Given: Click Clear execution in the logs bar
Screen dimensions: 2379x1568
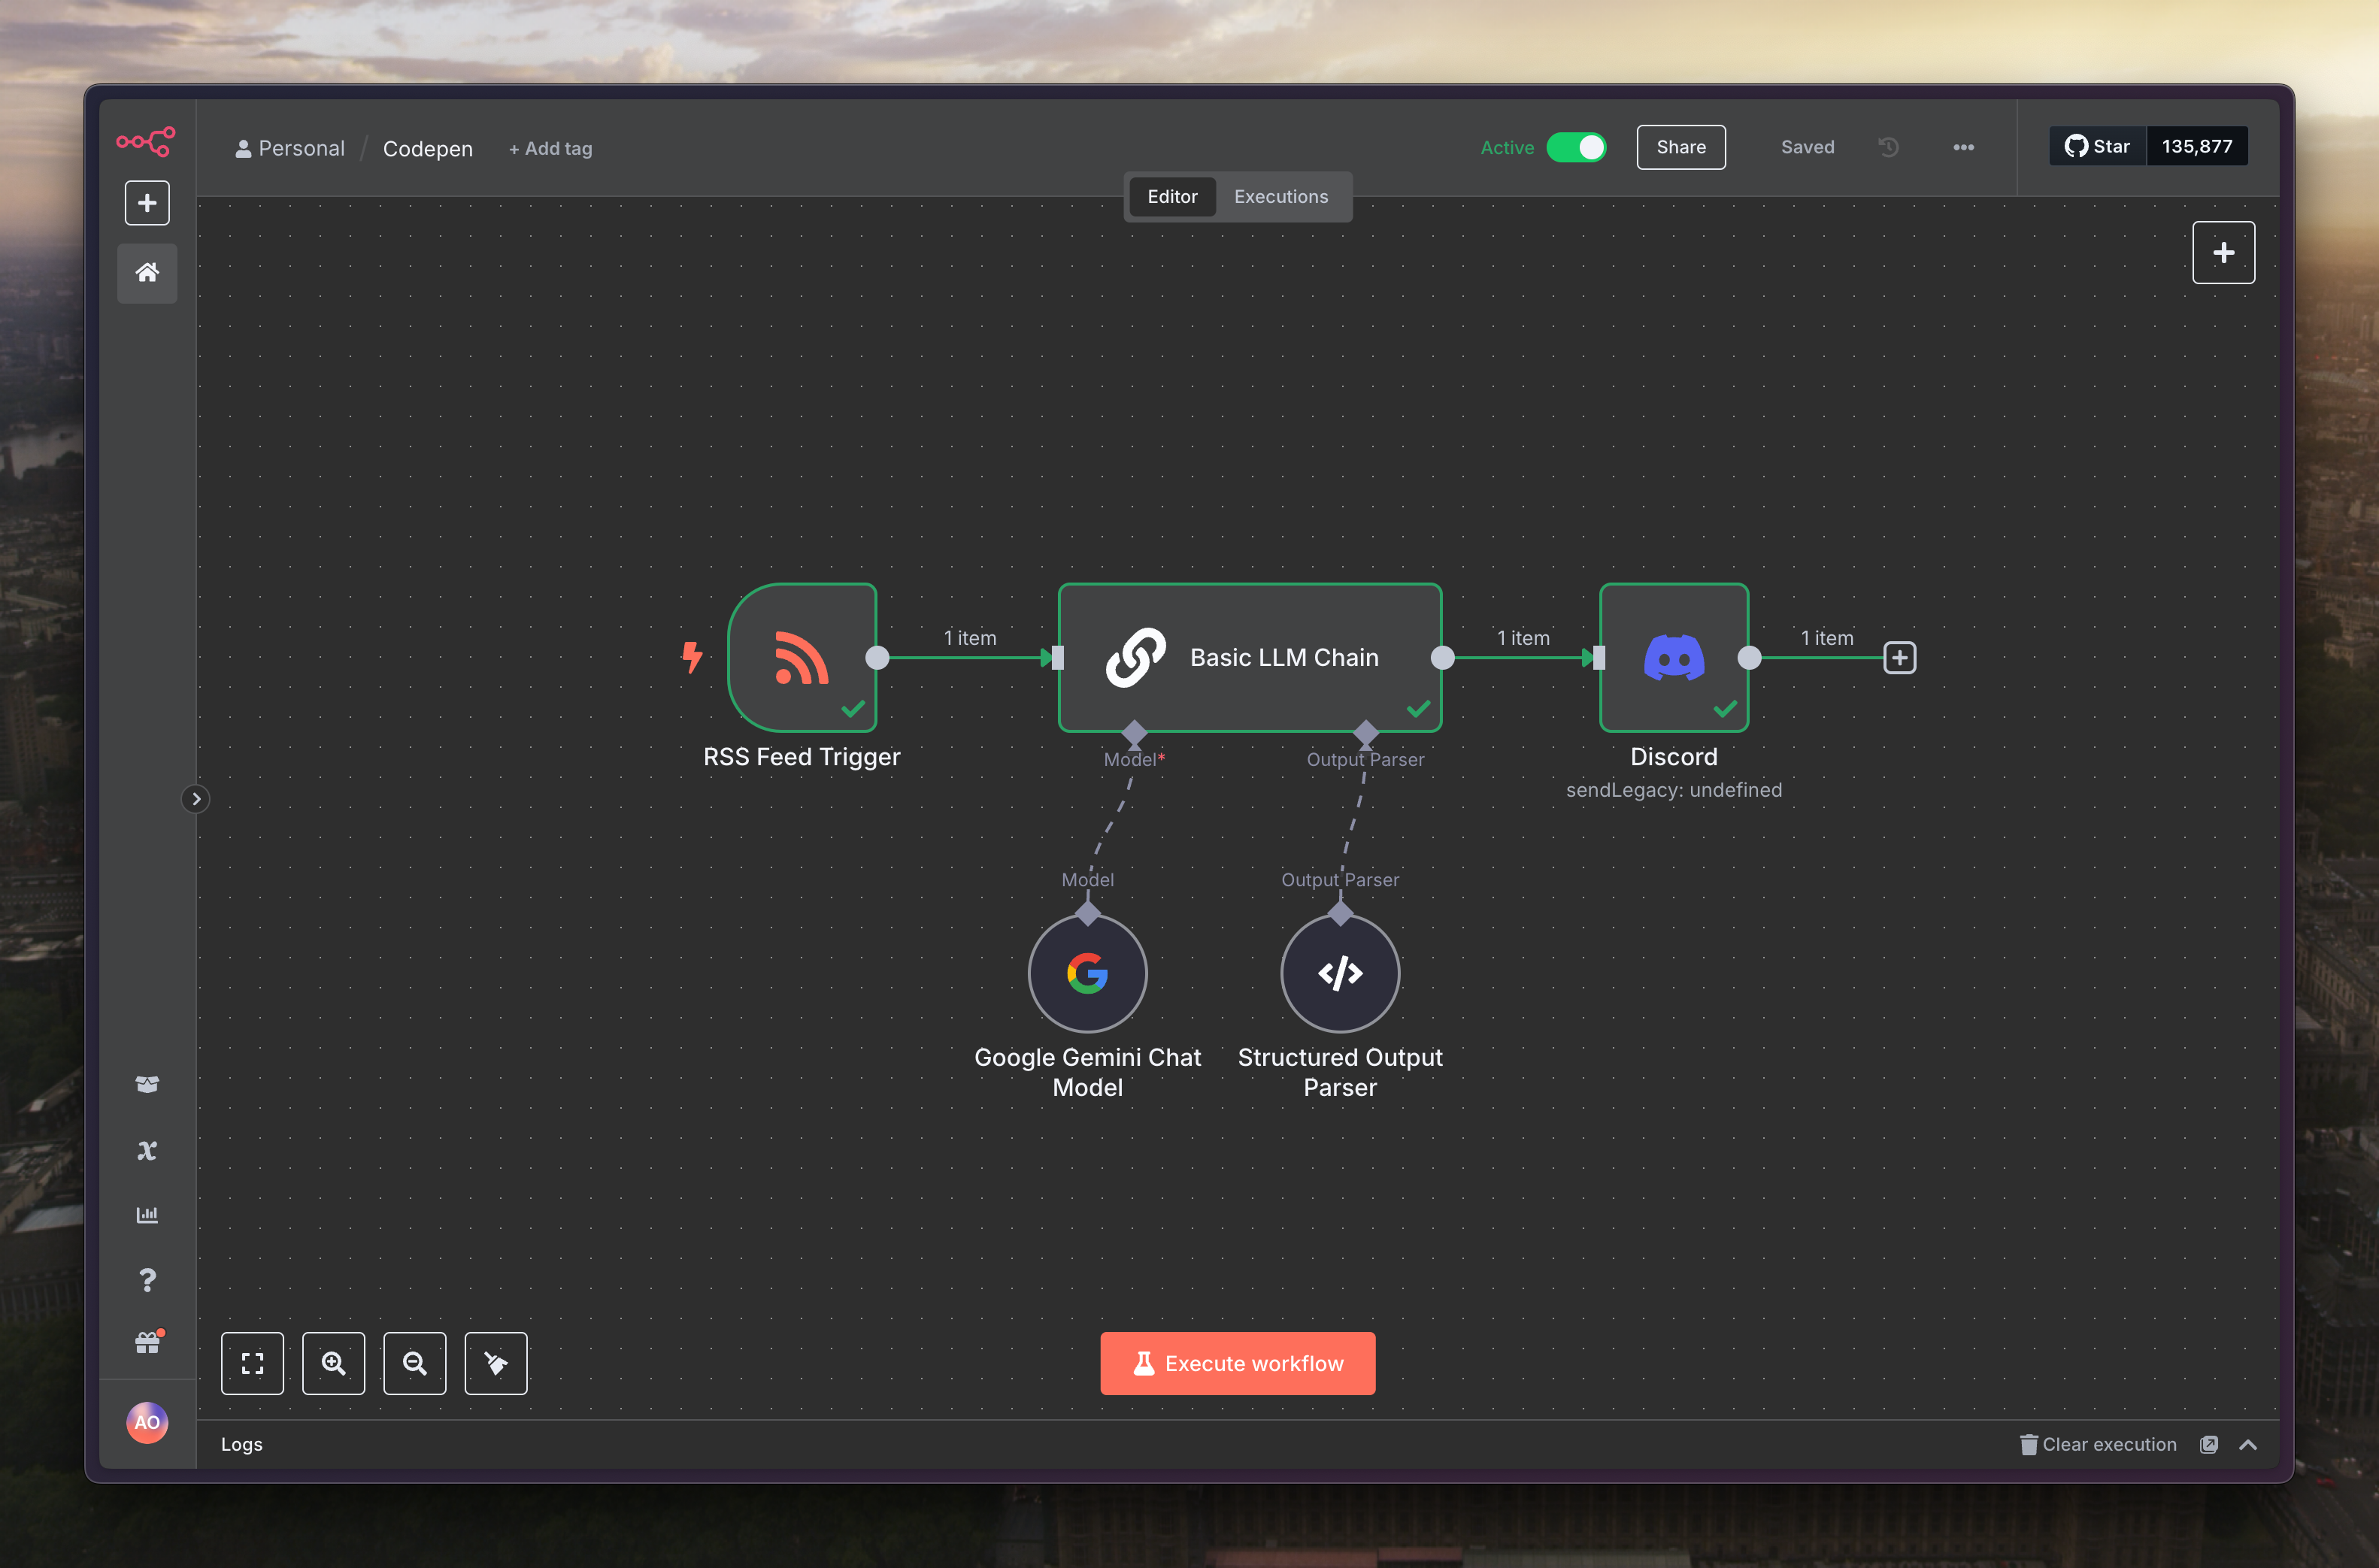Looking at the screenshot, I should pos(2097,1444).
